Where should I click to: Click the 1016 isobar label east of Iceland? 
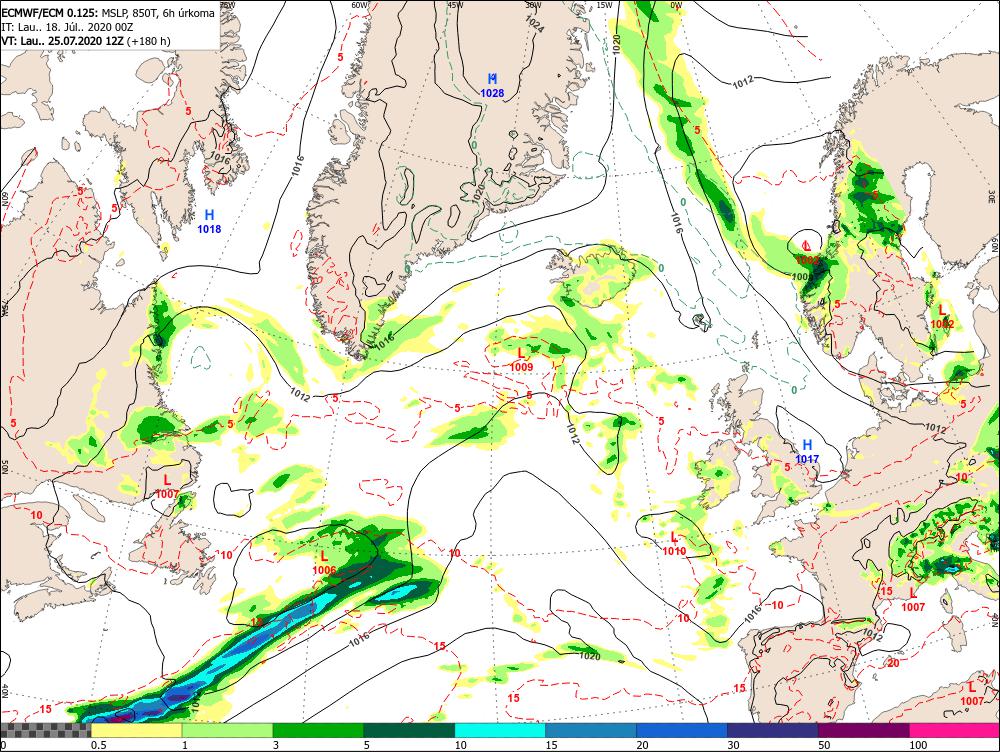(677, 222)
